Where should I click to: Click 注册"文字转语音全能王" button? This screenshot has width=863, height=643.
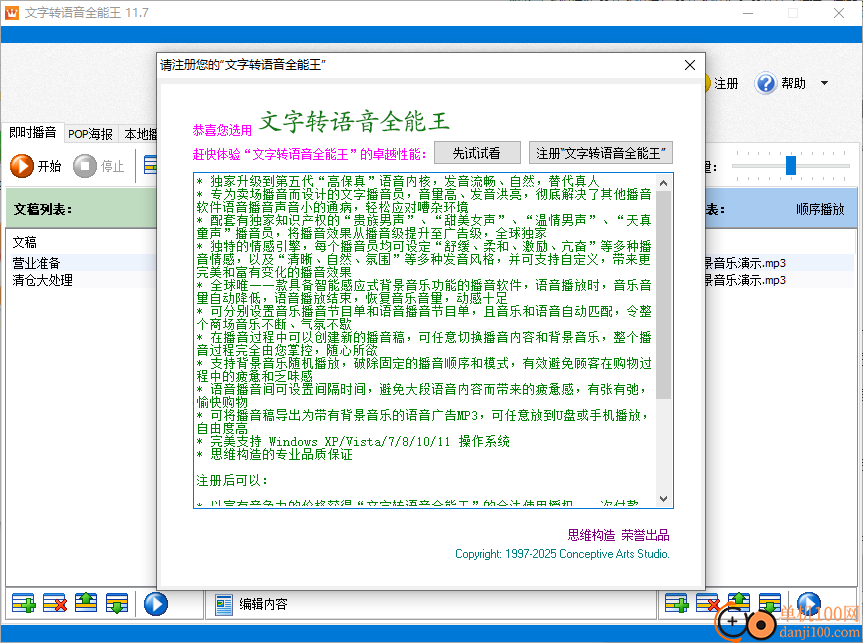[x=600, y=153]
